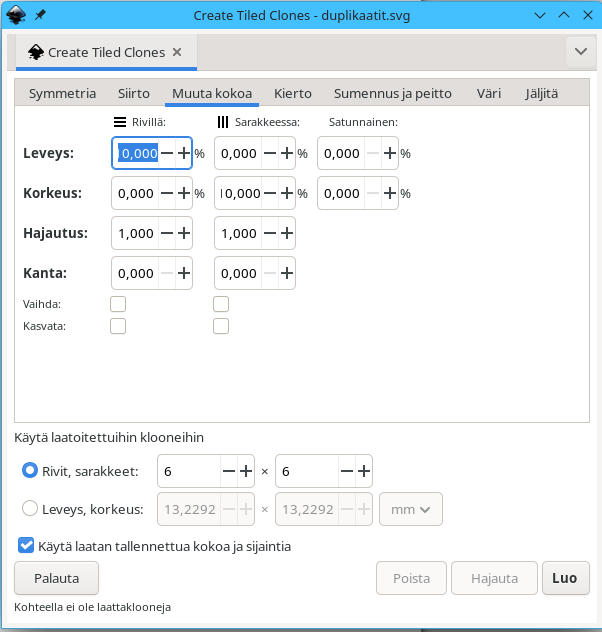Click minus icon for Leveys Sarakkeessa field
The width and height of the screenshot is (602, 632).
(x=268, y=154)
